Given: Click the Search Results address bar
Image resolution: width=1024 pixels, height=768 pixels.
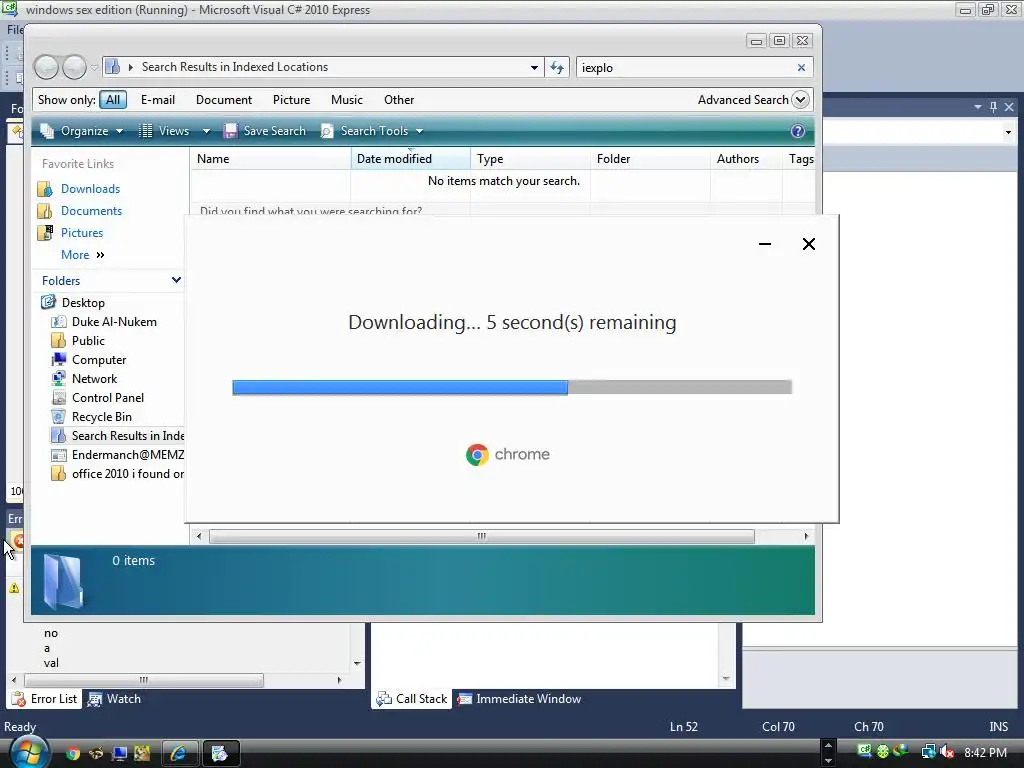Looking at the screenshot, I should click(x=323, y=67).
